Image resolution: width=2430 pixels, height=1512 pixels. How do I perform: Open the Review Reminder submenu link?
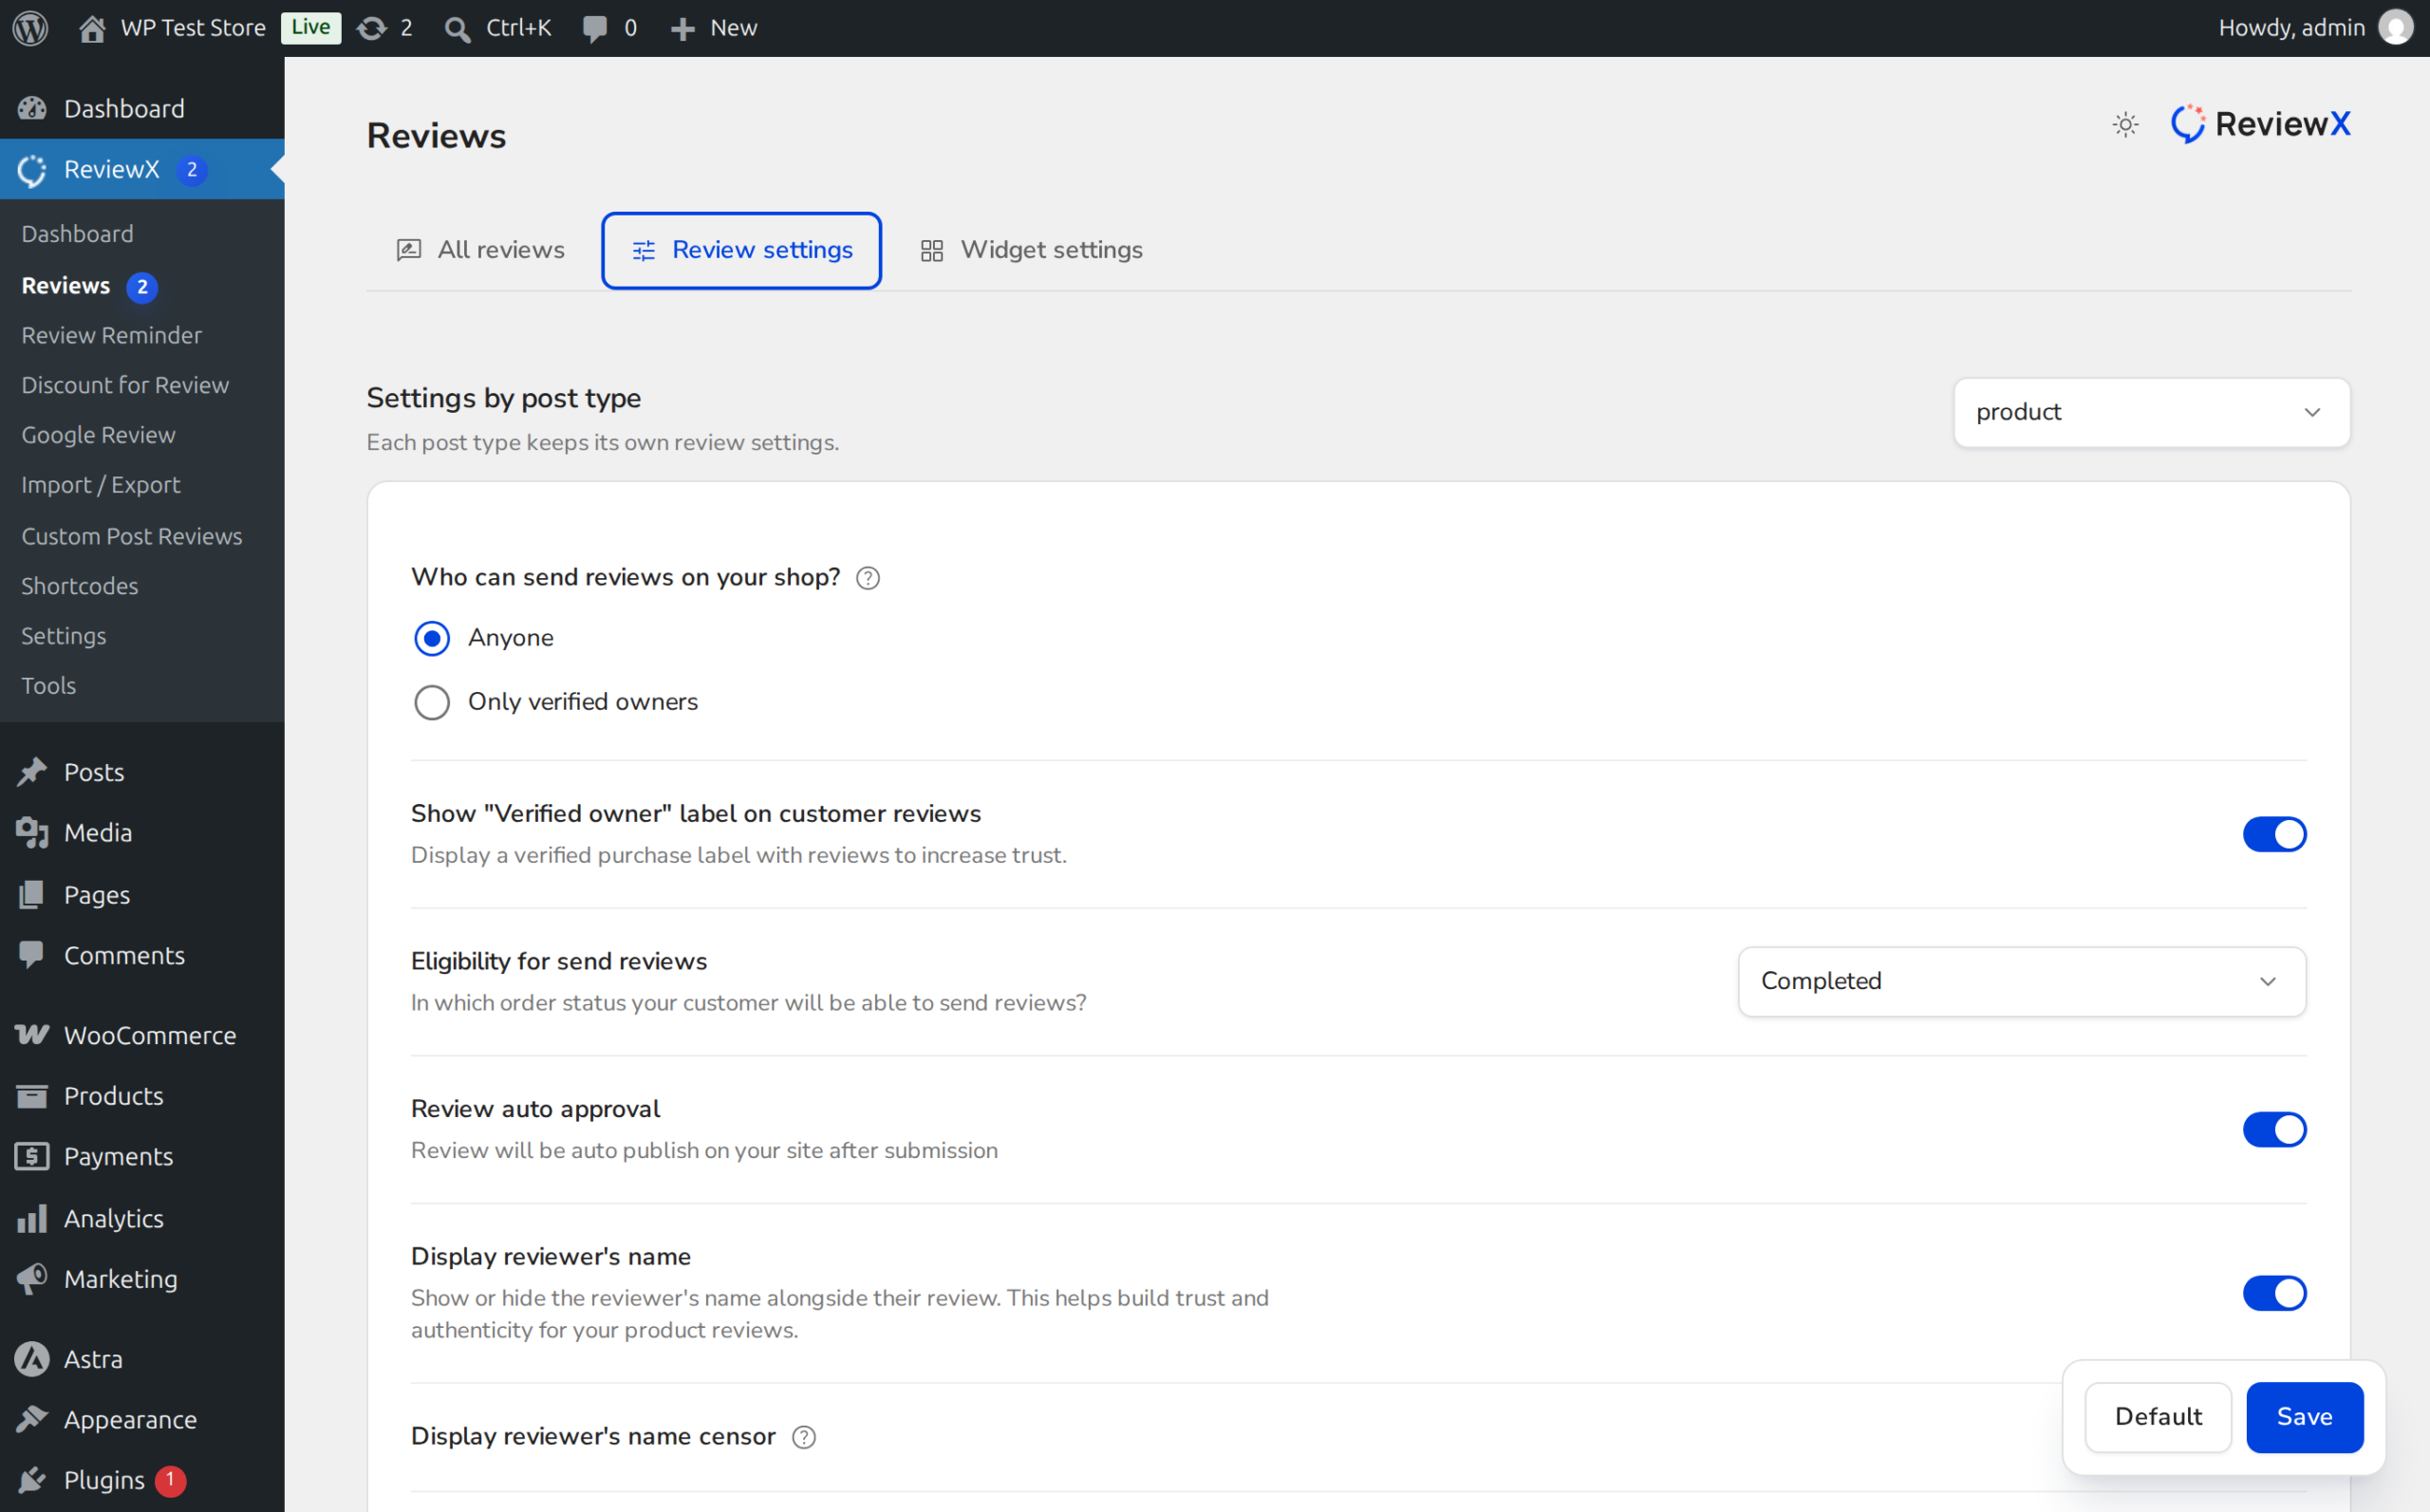pyautogui.click(x=111, y=335)
